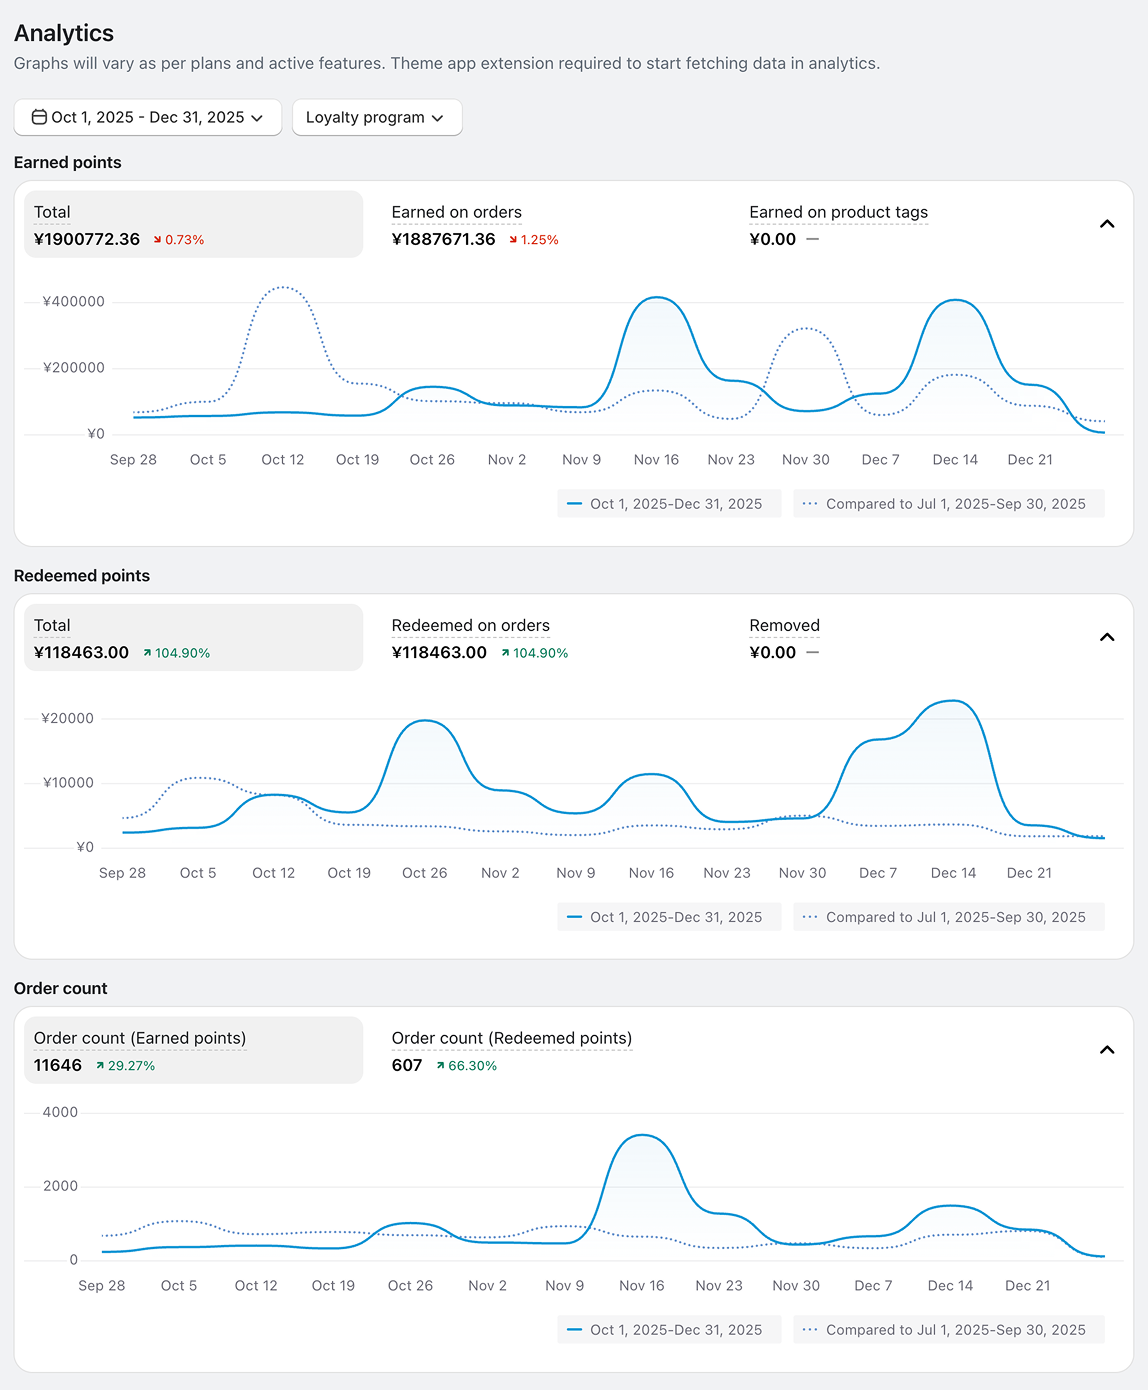
Task: Click the calendar icon in date picker
Action: [x=39, y=117]
